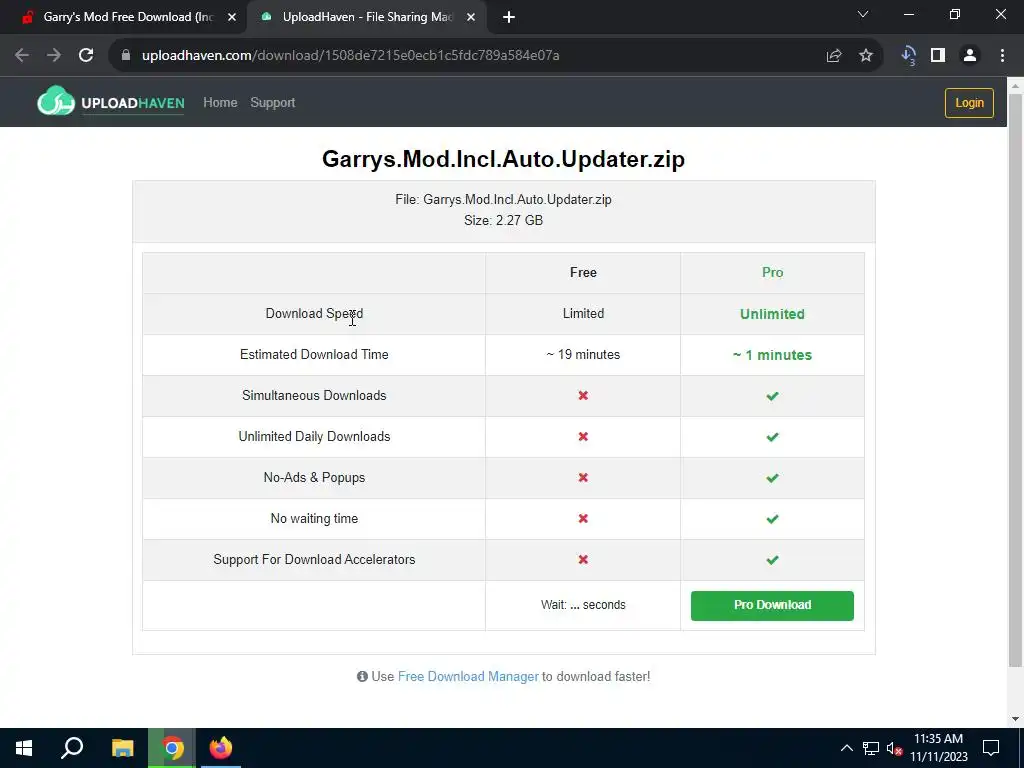Bookmark this page with the star icon

(866, 56)
